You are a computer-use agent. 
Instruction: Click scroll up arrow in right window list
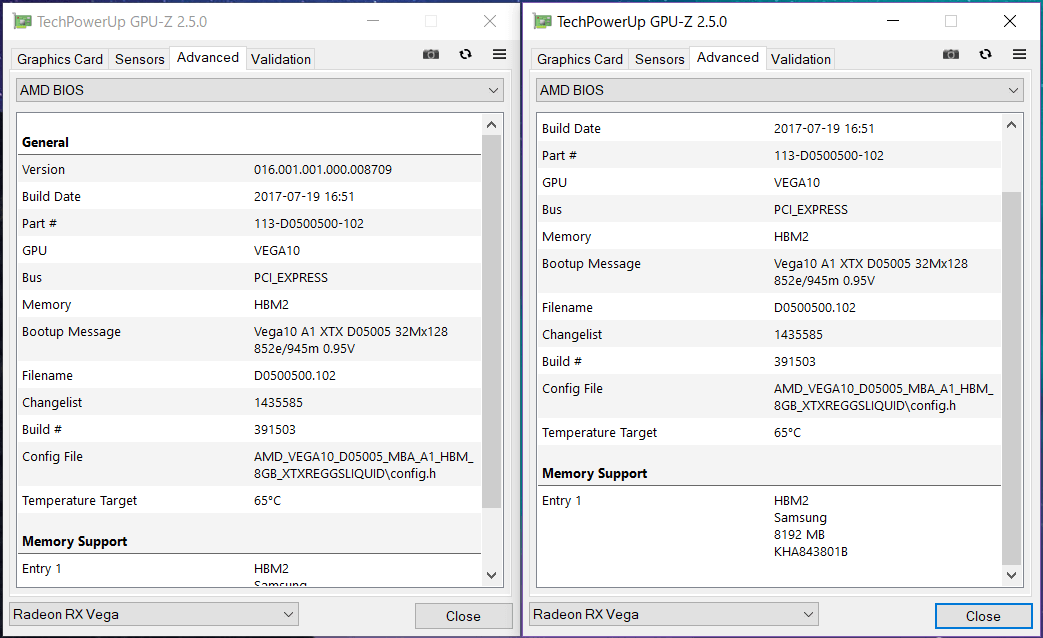[x=1012, y=125]
